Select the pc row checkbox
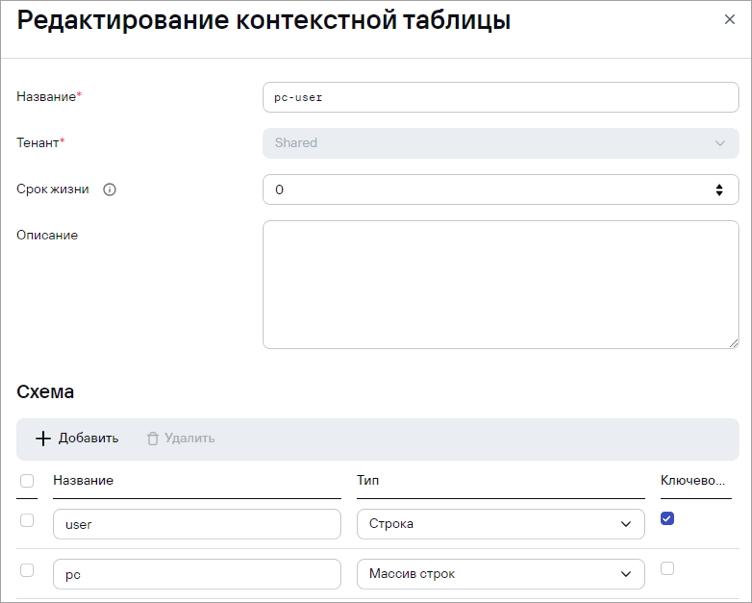This screenshot has height=603, width=752. tap(27, 570)
